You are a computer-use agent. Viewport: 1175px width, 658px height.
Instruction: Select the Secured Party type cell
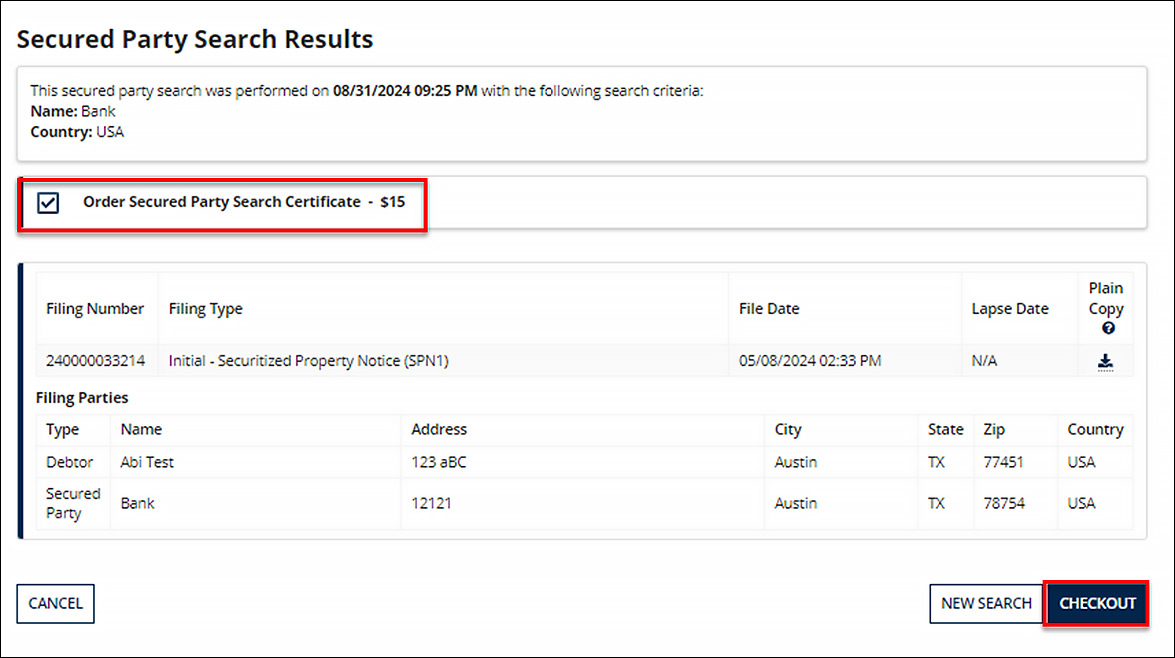coord(73,503)
